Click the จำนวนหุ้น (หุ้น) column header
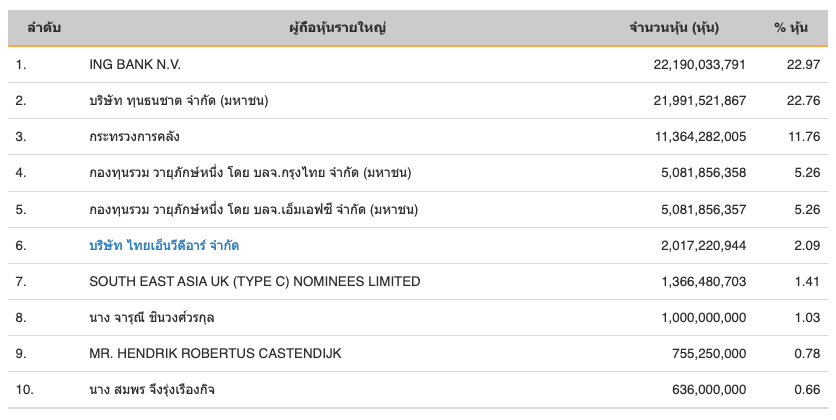Image resolution: width=836 pixels, height=420 pixels. [674, 28]
